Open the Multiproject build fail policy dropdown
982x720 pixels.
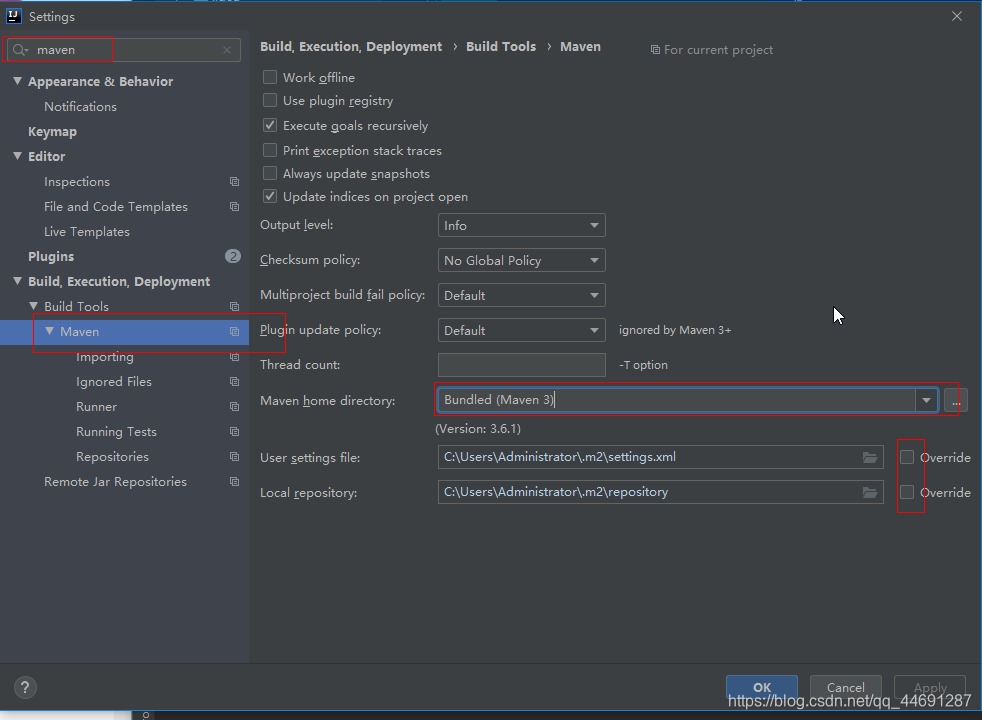pyautogui.click(x=522, y=296)
